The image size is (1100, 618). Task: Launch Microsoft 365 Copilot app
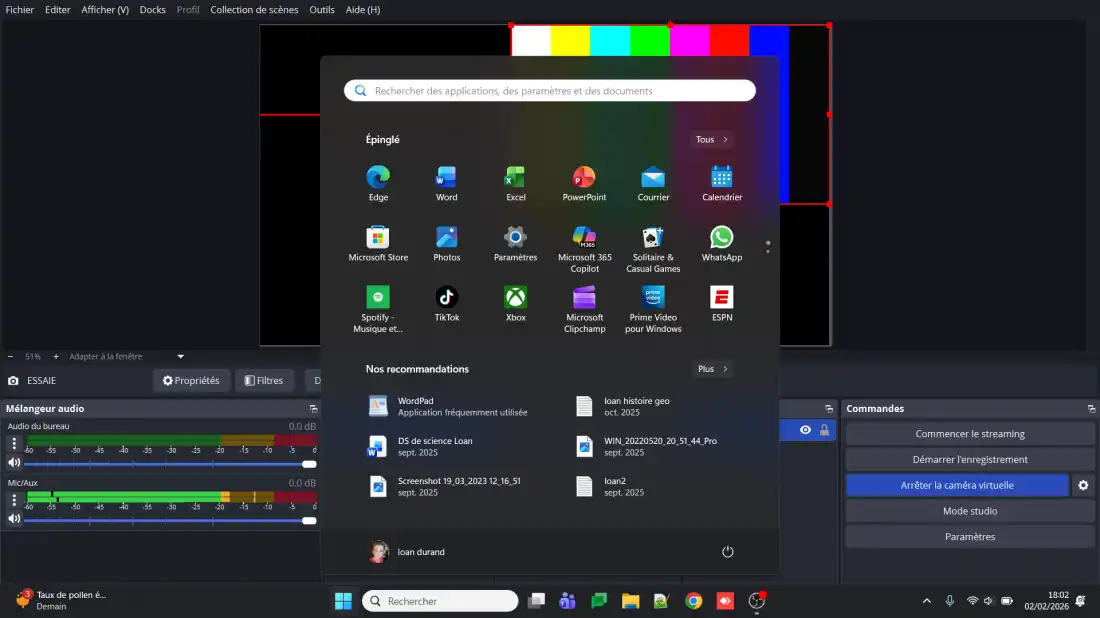[584, 237]
